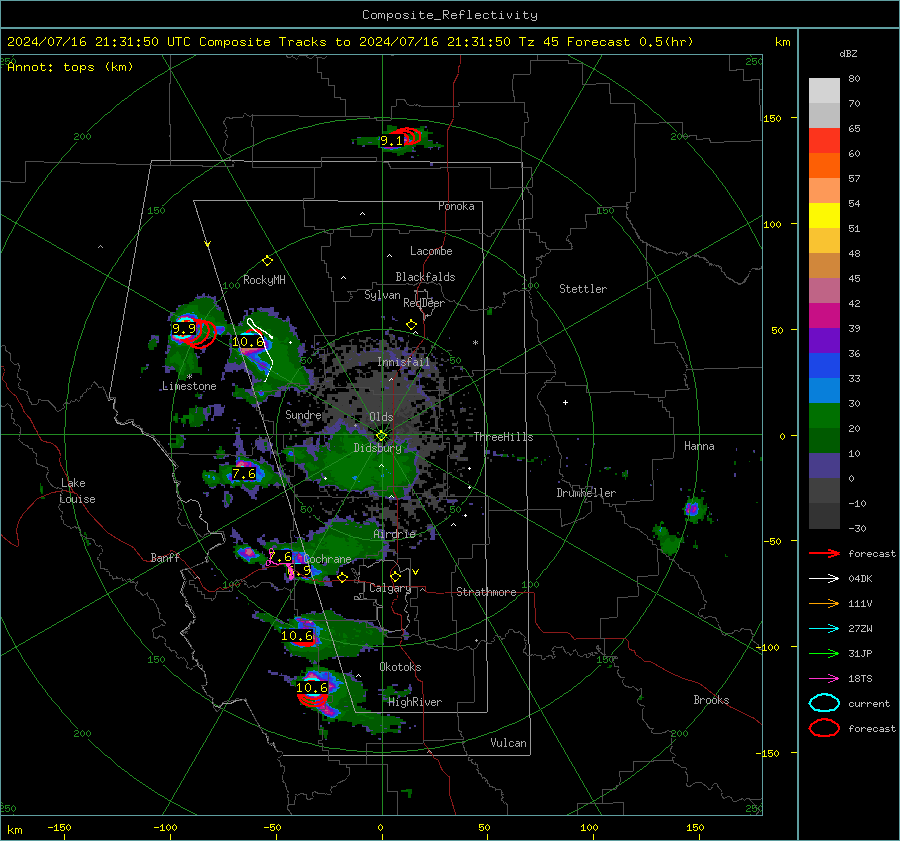Click the Okotoks label
Viewport: 900px width, 841px height.
coord(400,667)
